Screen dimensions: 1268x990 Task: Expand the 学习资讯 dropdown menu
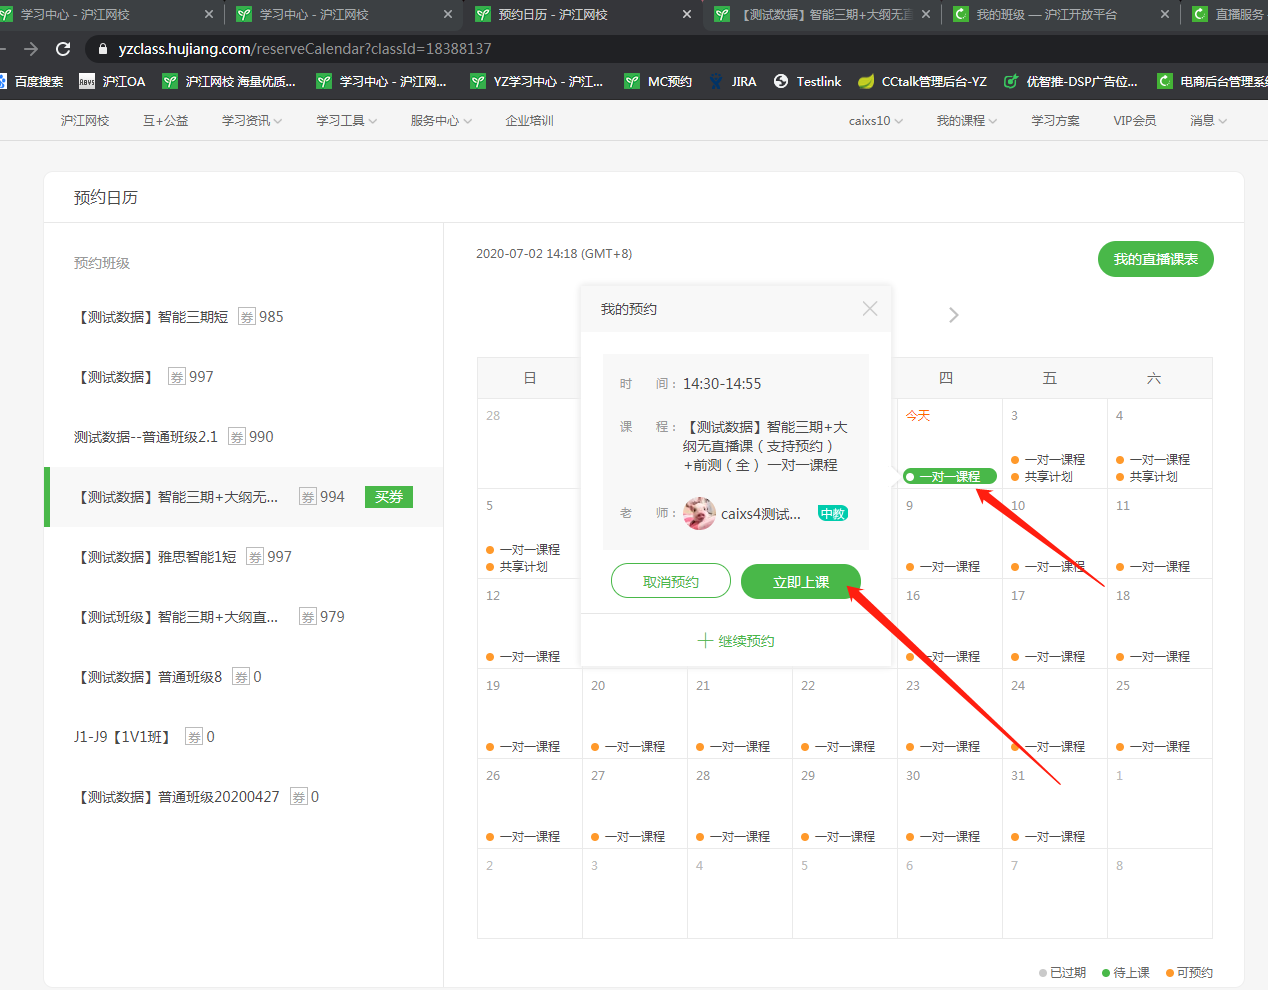click(252, 121)
